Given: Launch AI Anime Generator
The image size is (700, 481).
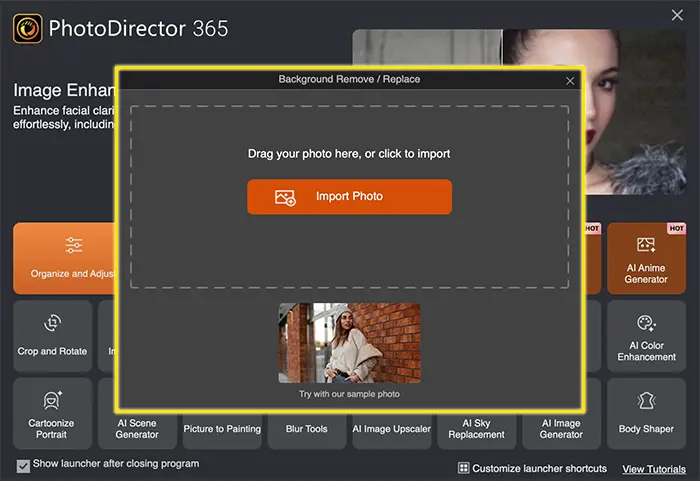Looking at the screenshot, I should [646, 258].
